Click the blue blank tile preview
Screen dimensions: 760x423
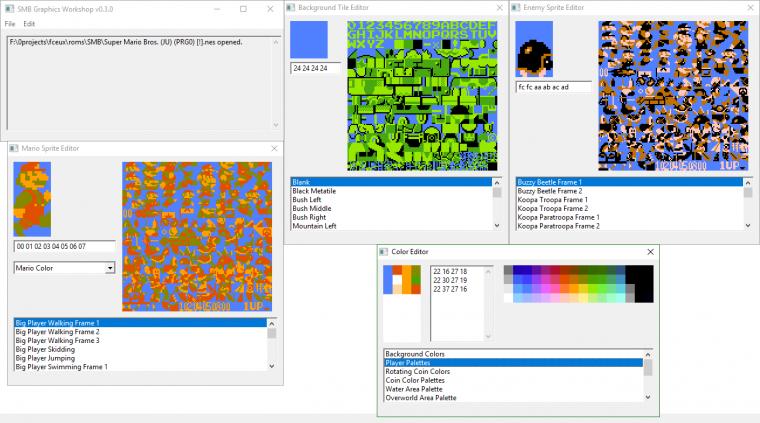click(x=309, y=39)
